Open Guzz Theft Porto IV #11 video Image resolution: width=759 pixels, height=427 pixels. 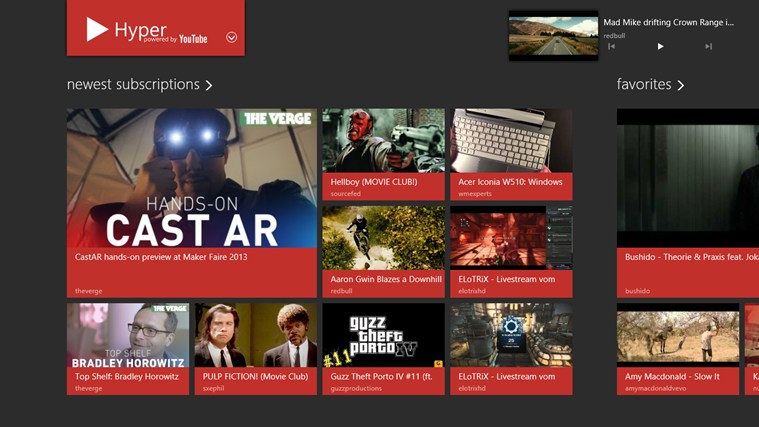[383, 349]
